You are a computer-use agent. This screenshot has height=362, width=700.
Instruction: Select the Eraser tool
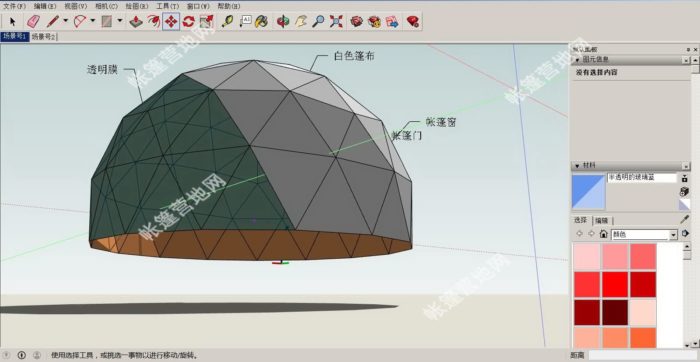pos(33,21)
